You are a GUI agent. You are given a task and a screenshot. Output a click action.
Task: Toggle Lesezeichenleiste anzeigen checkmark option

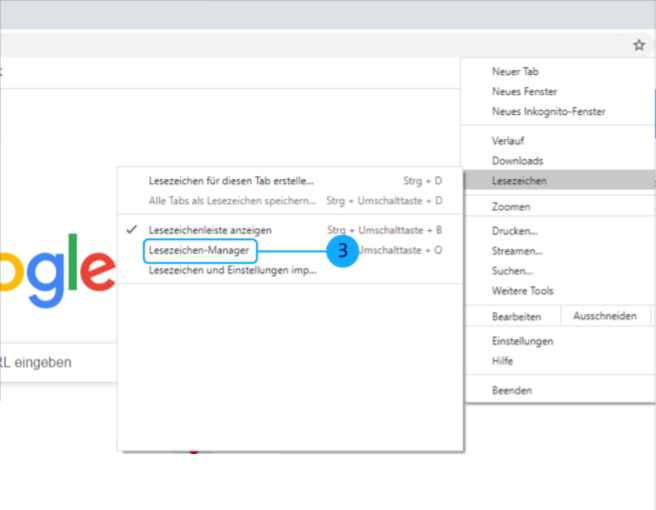(x=210, y=230)
